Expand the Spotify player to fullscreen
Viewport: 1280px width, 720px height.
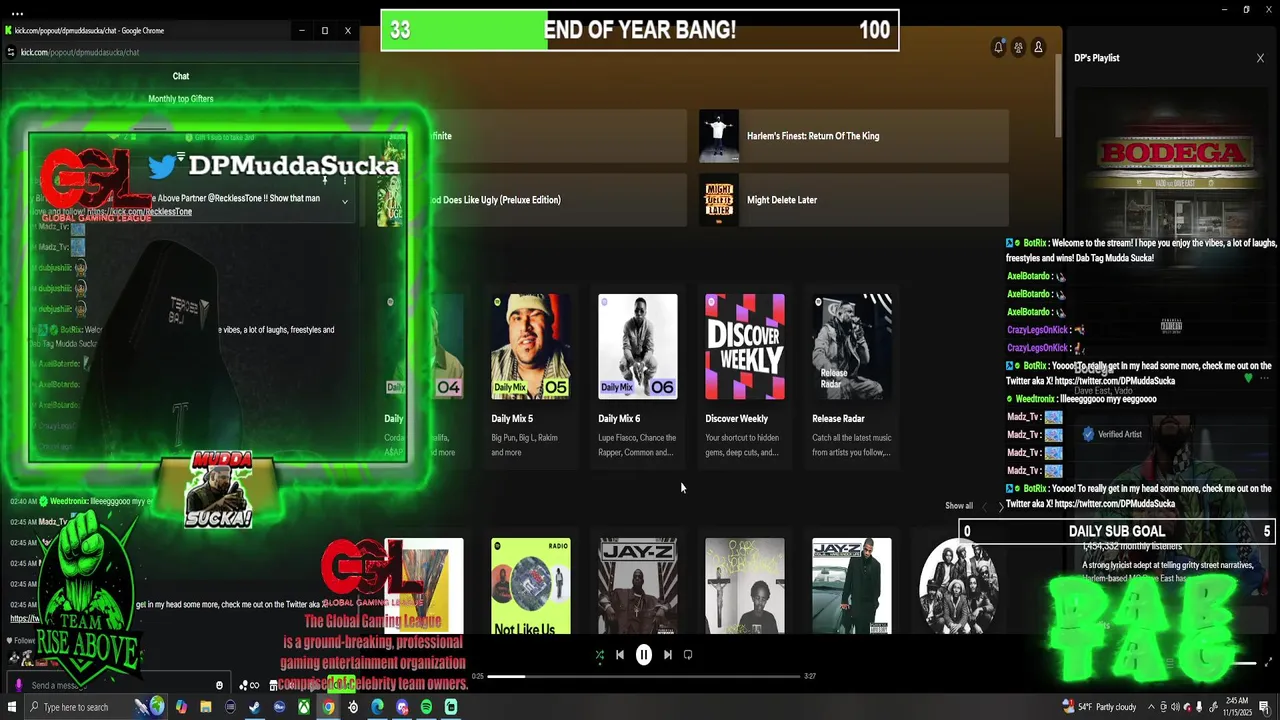click(1268, 662)
